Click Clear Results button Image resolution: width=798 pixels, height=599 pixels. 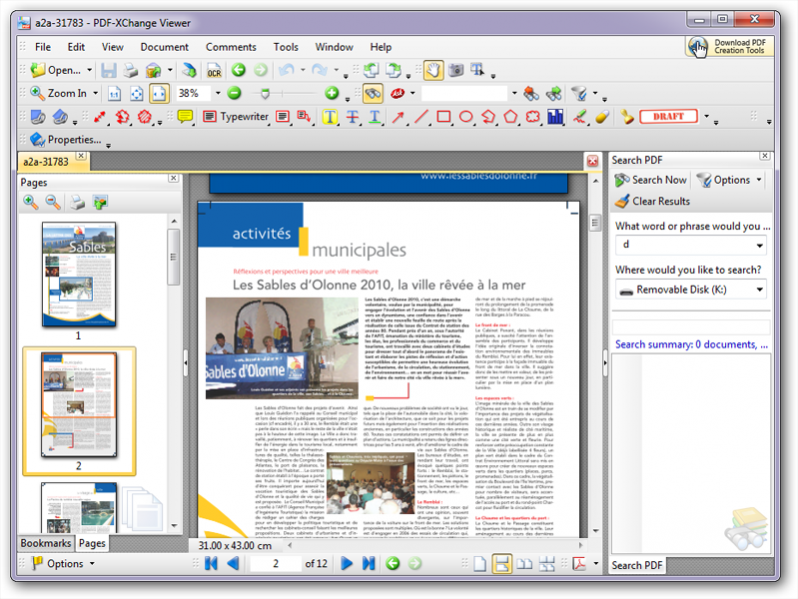pos(652,201)
